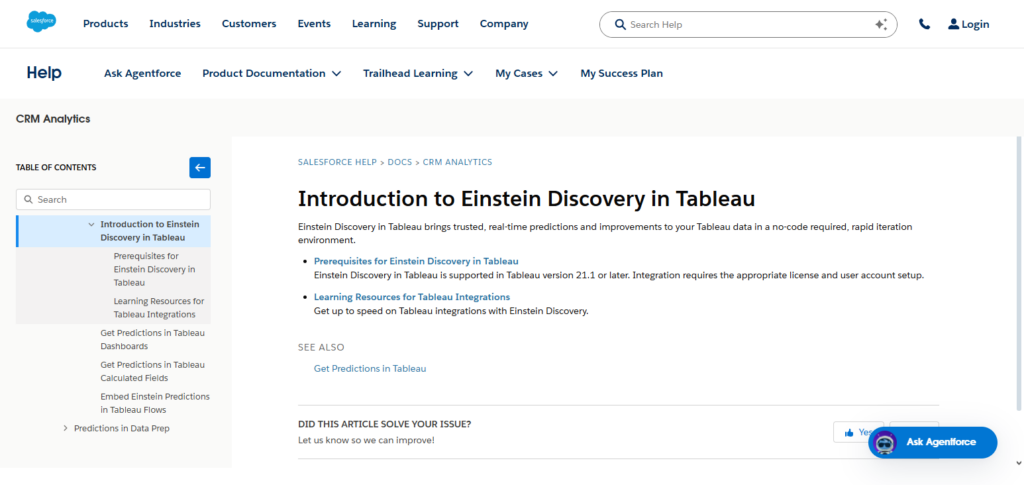Open Embed Einstein Predictions in Tableau Flows

click(155, 403)
